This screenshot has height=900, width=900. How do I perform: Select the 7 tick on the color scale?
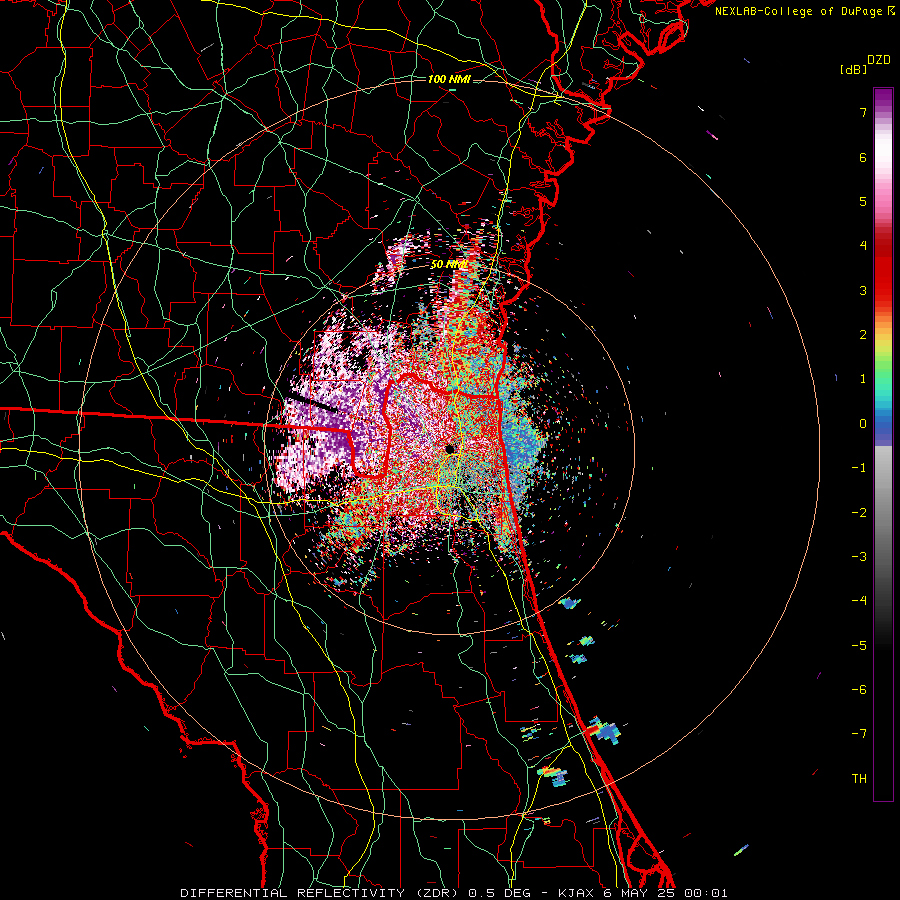point(863,112)
